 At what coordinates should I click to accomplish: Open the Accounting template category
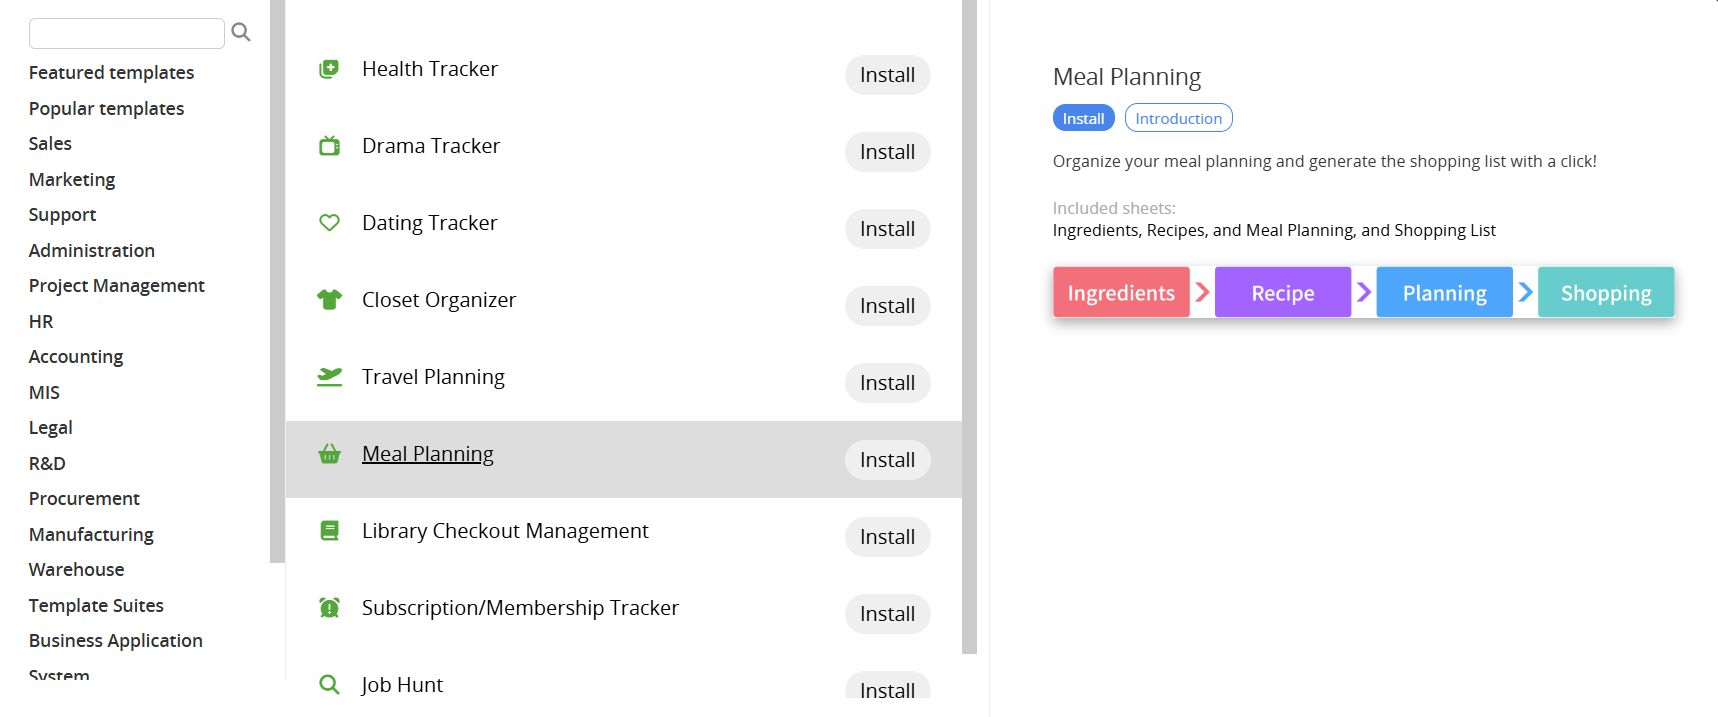pyautogui.click(x=76, y=357)
